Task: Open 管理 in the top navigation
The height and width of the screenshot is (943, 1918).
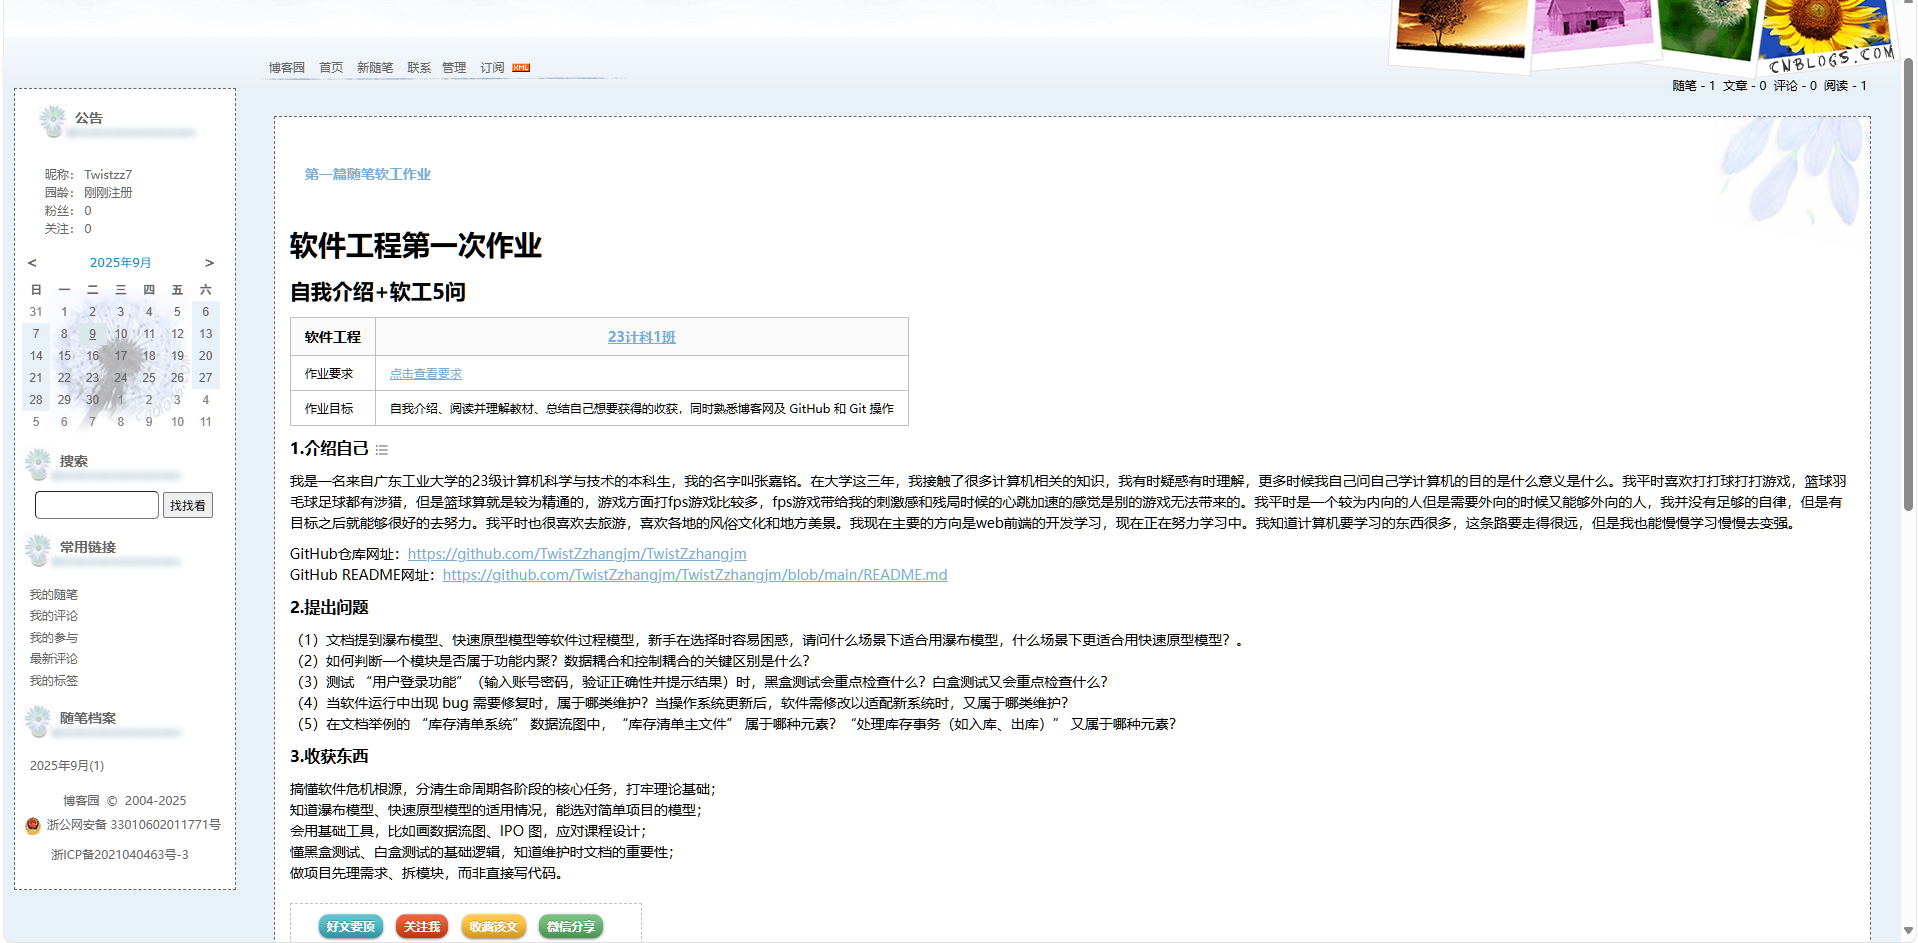Action: (455, 67)
